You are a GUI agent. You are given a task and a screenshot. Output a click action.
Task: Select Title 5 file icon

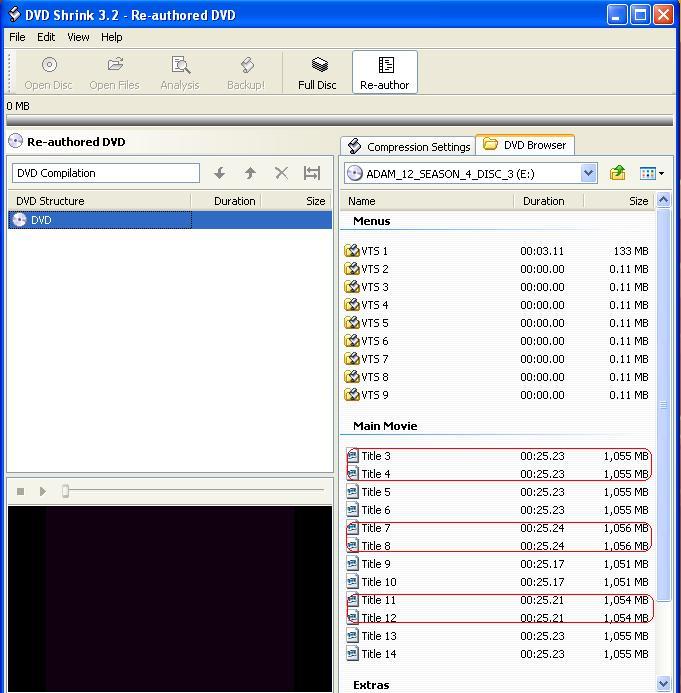point(352,492)
